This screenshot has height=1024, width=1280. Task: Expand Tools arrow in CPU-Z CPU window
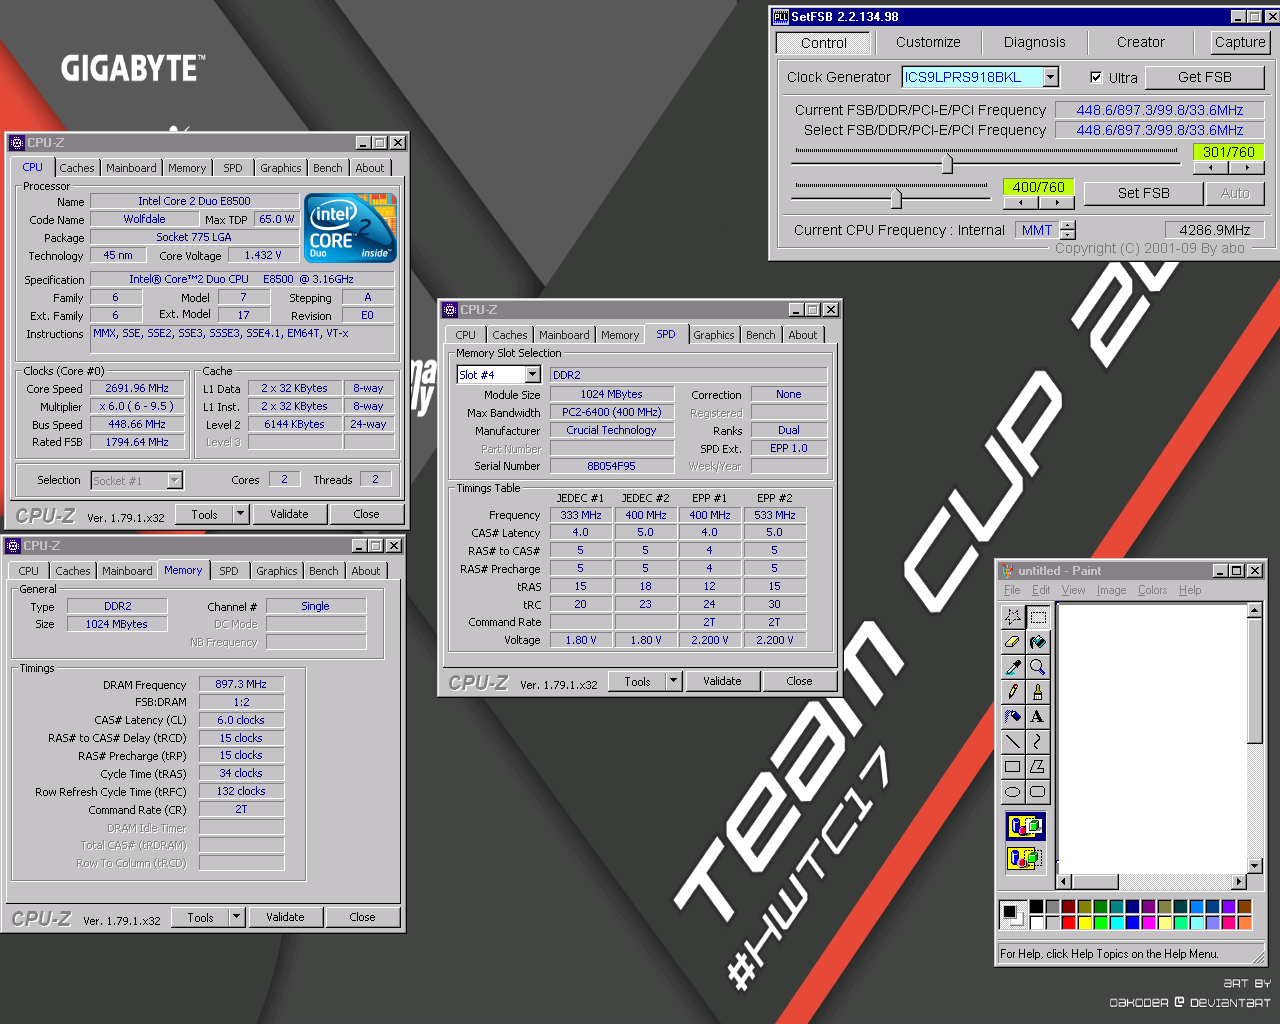coord(240,514)
